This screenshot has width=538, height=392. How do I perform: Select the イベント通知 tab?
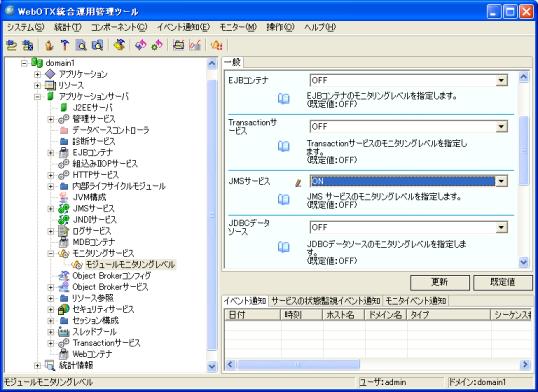245,301
